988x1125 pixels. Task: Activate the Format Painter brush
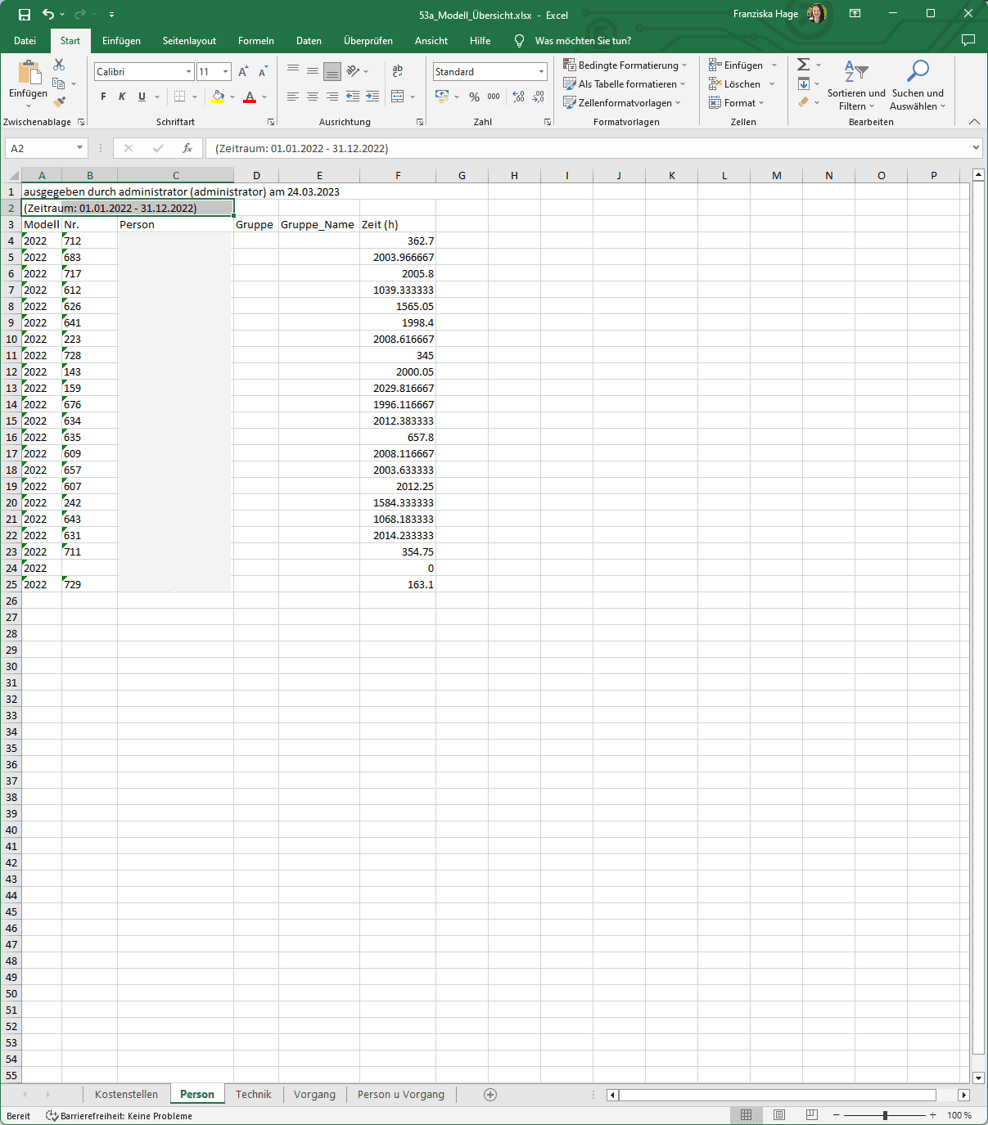[59, 102]
